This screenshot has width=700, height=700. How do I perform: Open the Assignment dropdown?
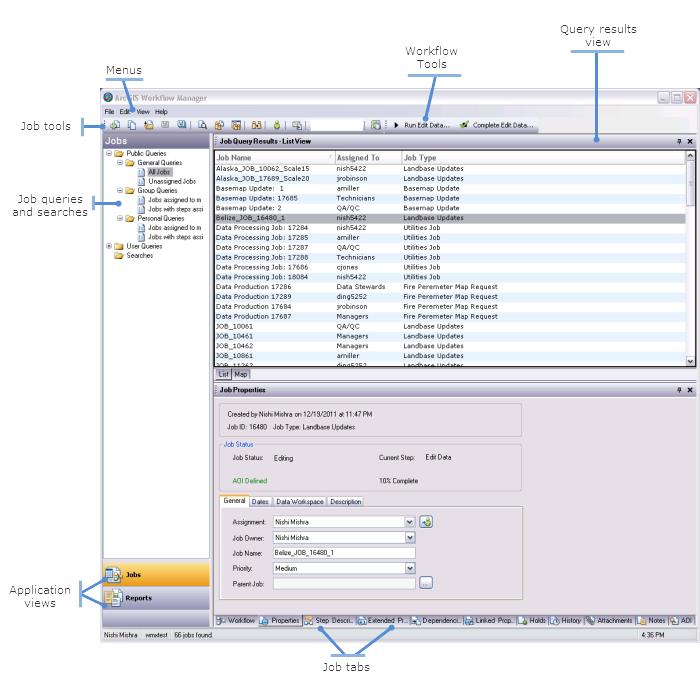pyautogui.click(x=410, y=522)
